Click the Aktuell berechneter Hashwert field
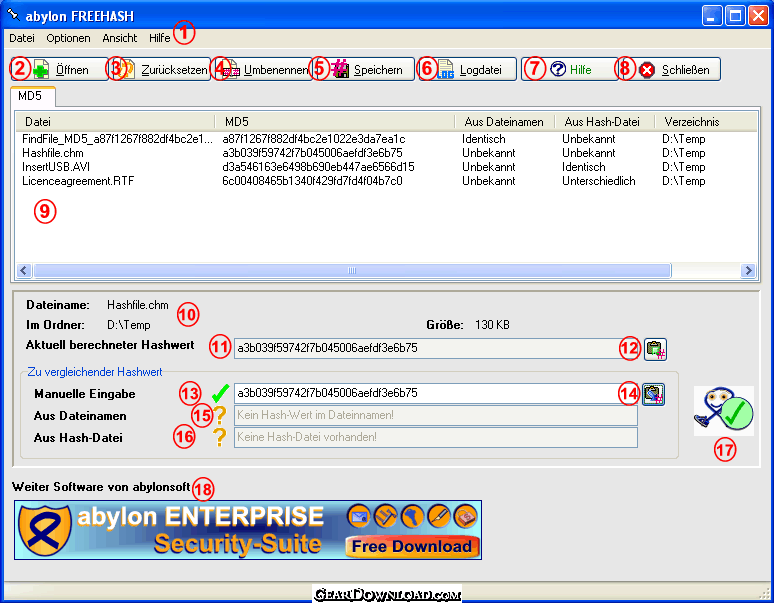Screen dimensions: 774x603 (x=435, y=348)
